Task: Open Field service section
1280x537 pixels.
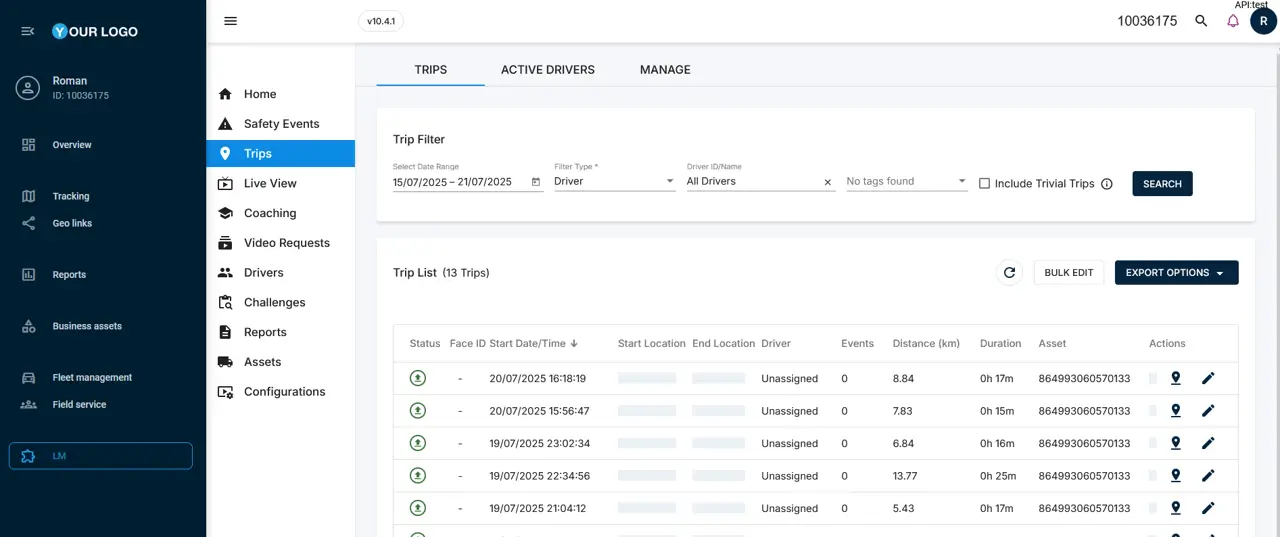Action: coord(79,404)
